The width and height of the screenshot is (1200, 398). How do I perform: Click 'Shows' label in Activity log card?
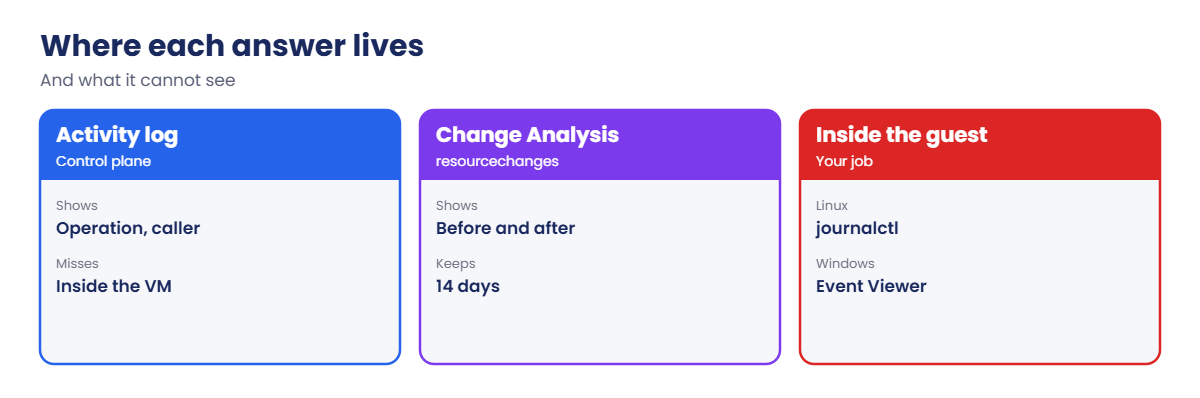[x=77, y=205]
